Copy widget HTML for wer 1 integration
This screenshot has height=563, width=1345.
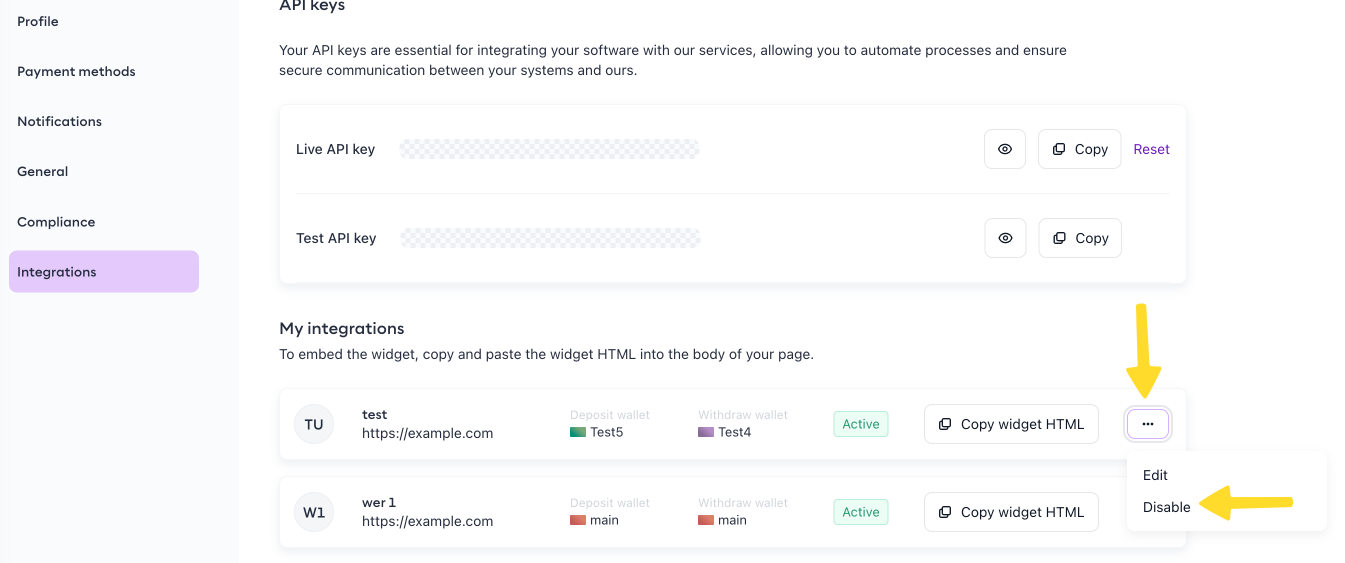point(1011,512)
